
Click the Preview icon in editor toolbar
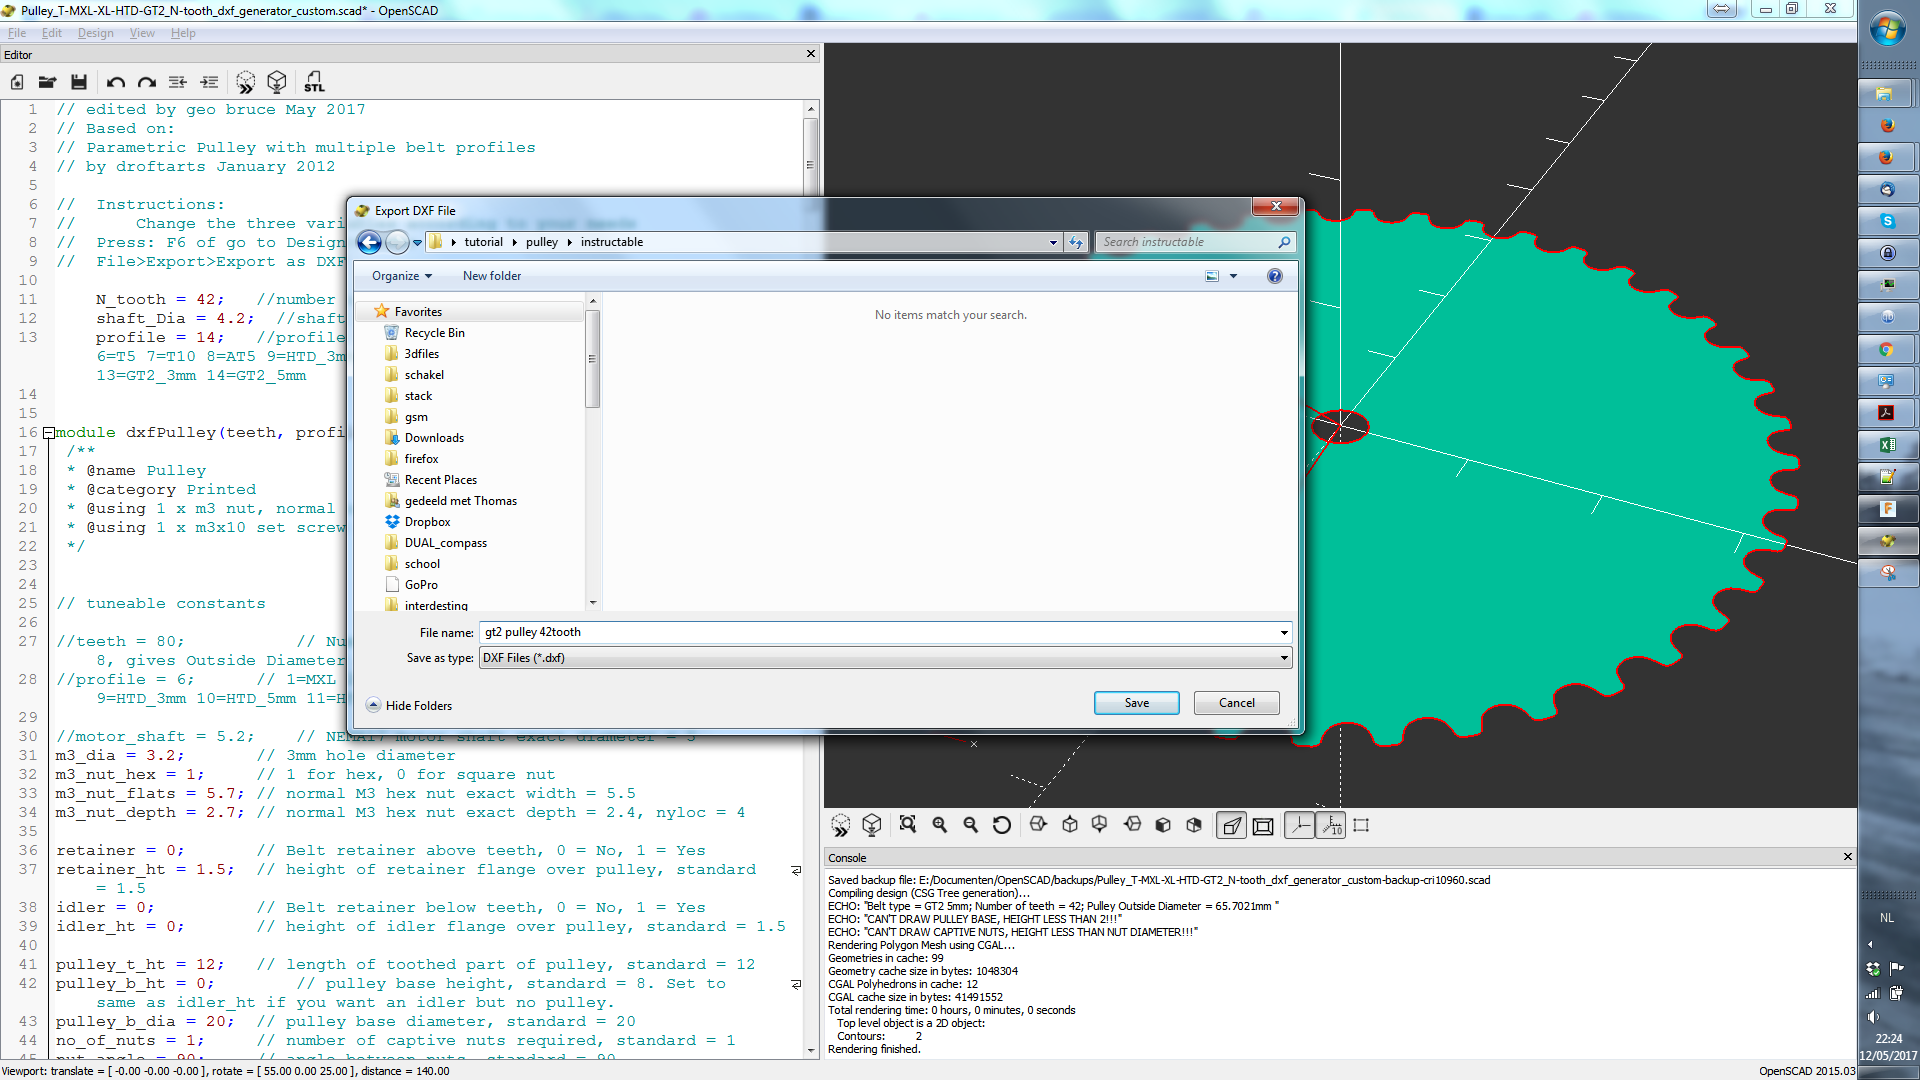pos(246,82)
